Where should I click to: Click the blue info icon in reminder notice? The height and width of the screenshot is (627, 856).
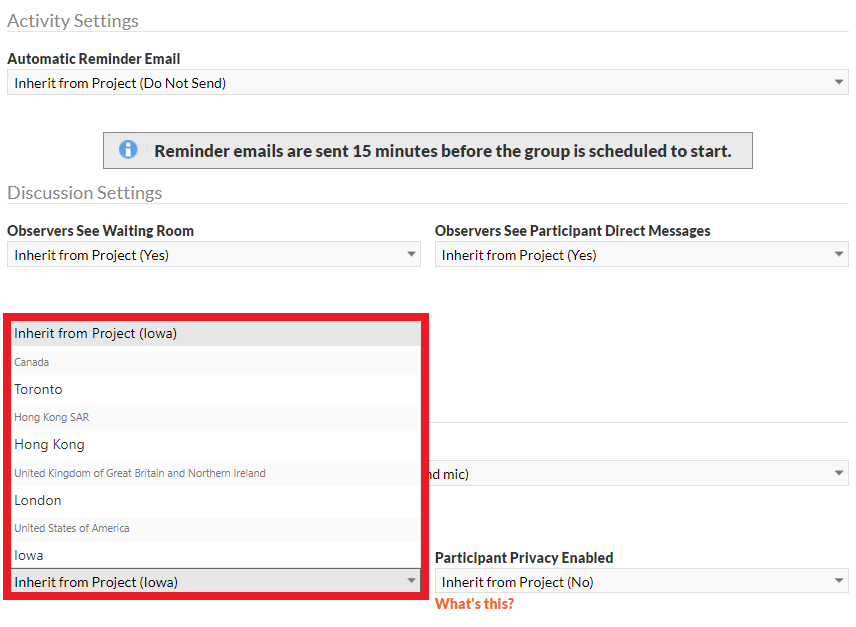pos(128,149)
